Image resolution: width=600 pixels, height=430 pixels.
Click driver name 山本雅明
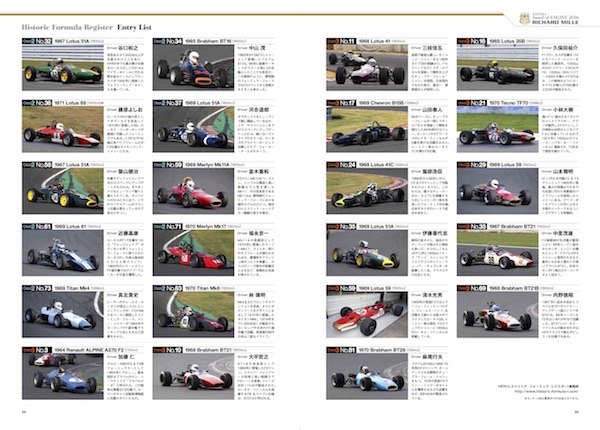(x=562, y=171)
